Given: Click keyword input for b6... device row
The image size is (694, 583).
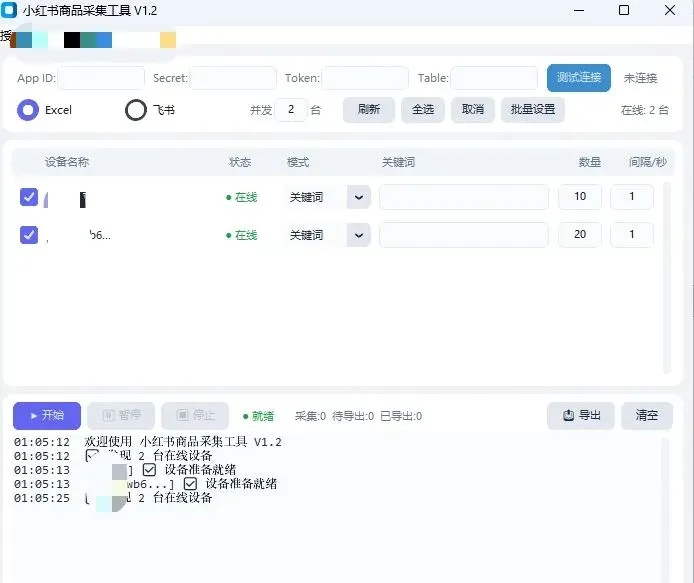Looking at the screenshot, I should (x=464, y=235).
